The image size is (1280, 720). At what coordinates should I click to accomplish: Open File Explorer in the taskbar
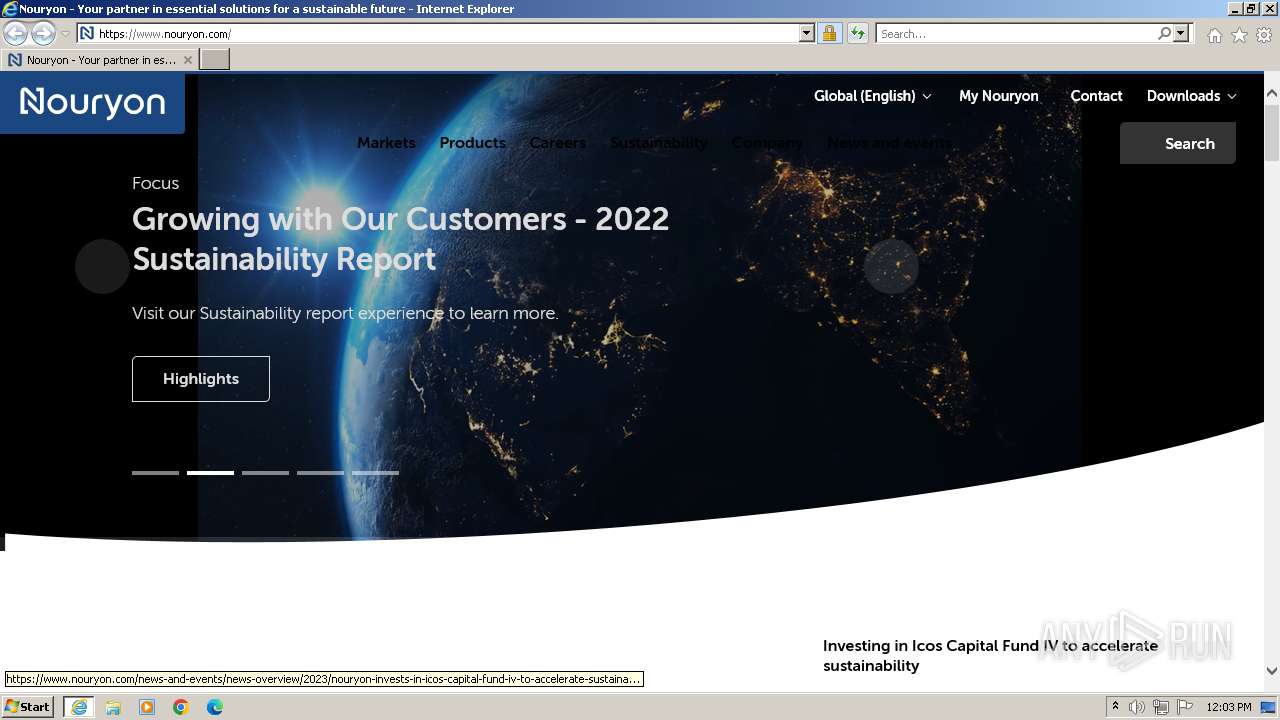[x=113, y=707]
